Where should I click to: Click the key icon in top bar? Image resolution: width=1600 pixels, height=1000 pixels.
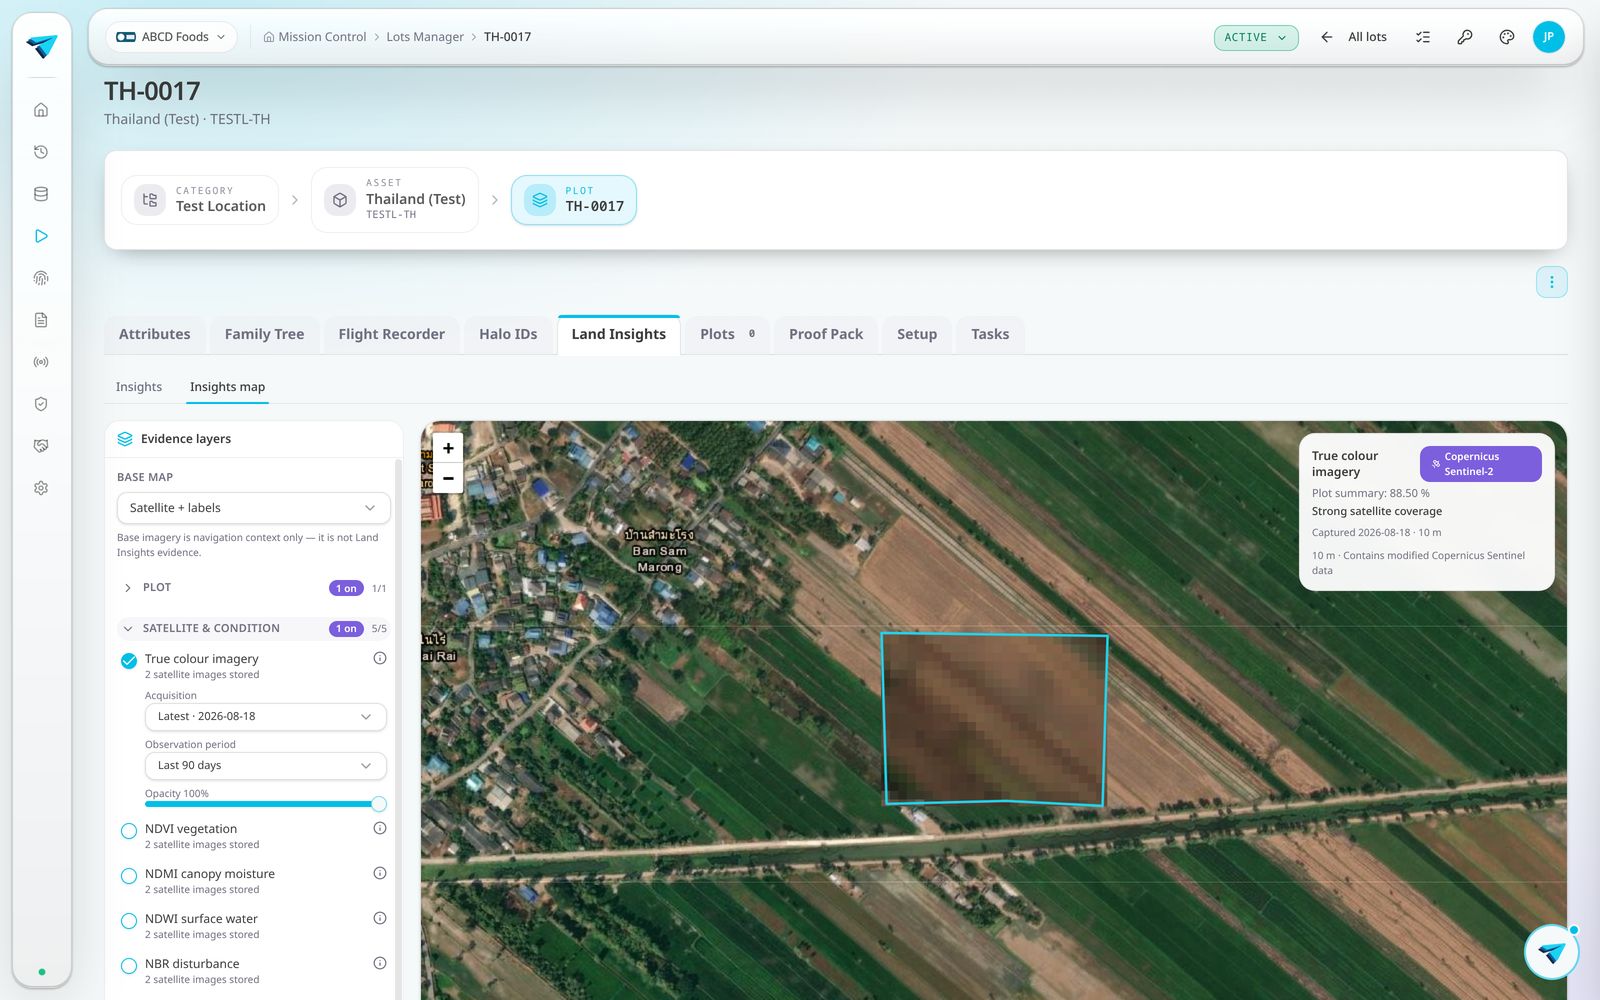click(1465, 37)
